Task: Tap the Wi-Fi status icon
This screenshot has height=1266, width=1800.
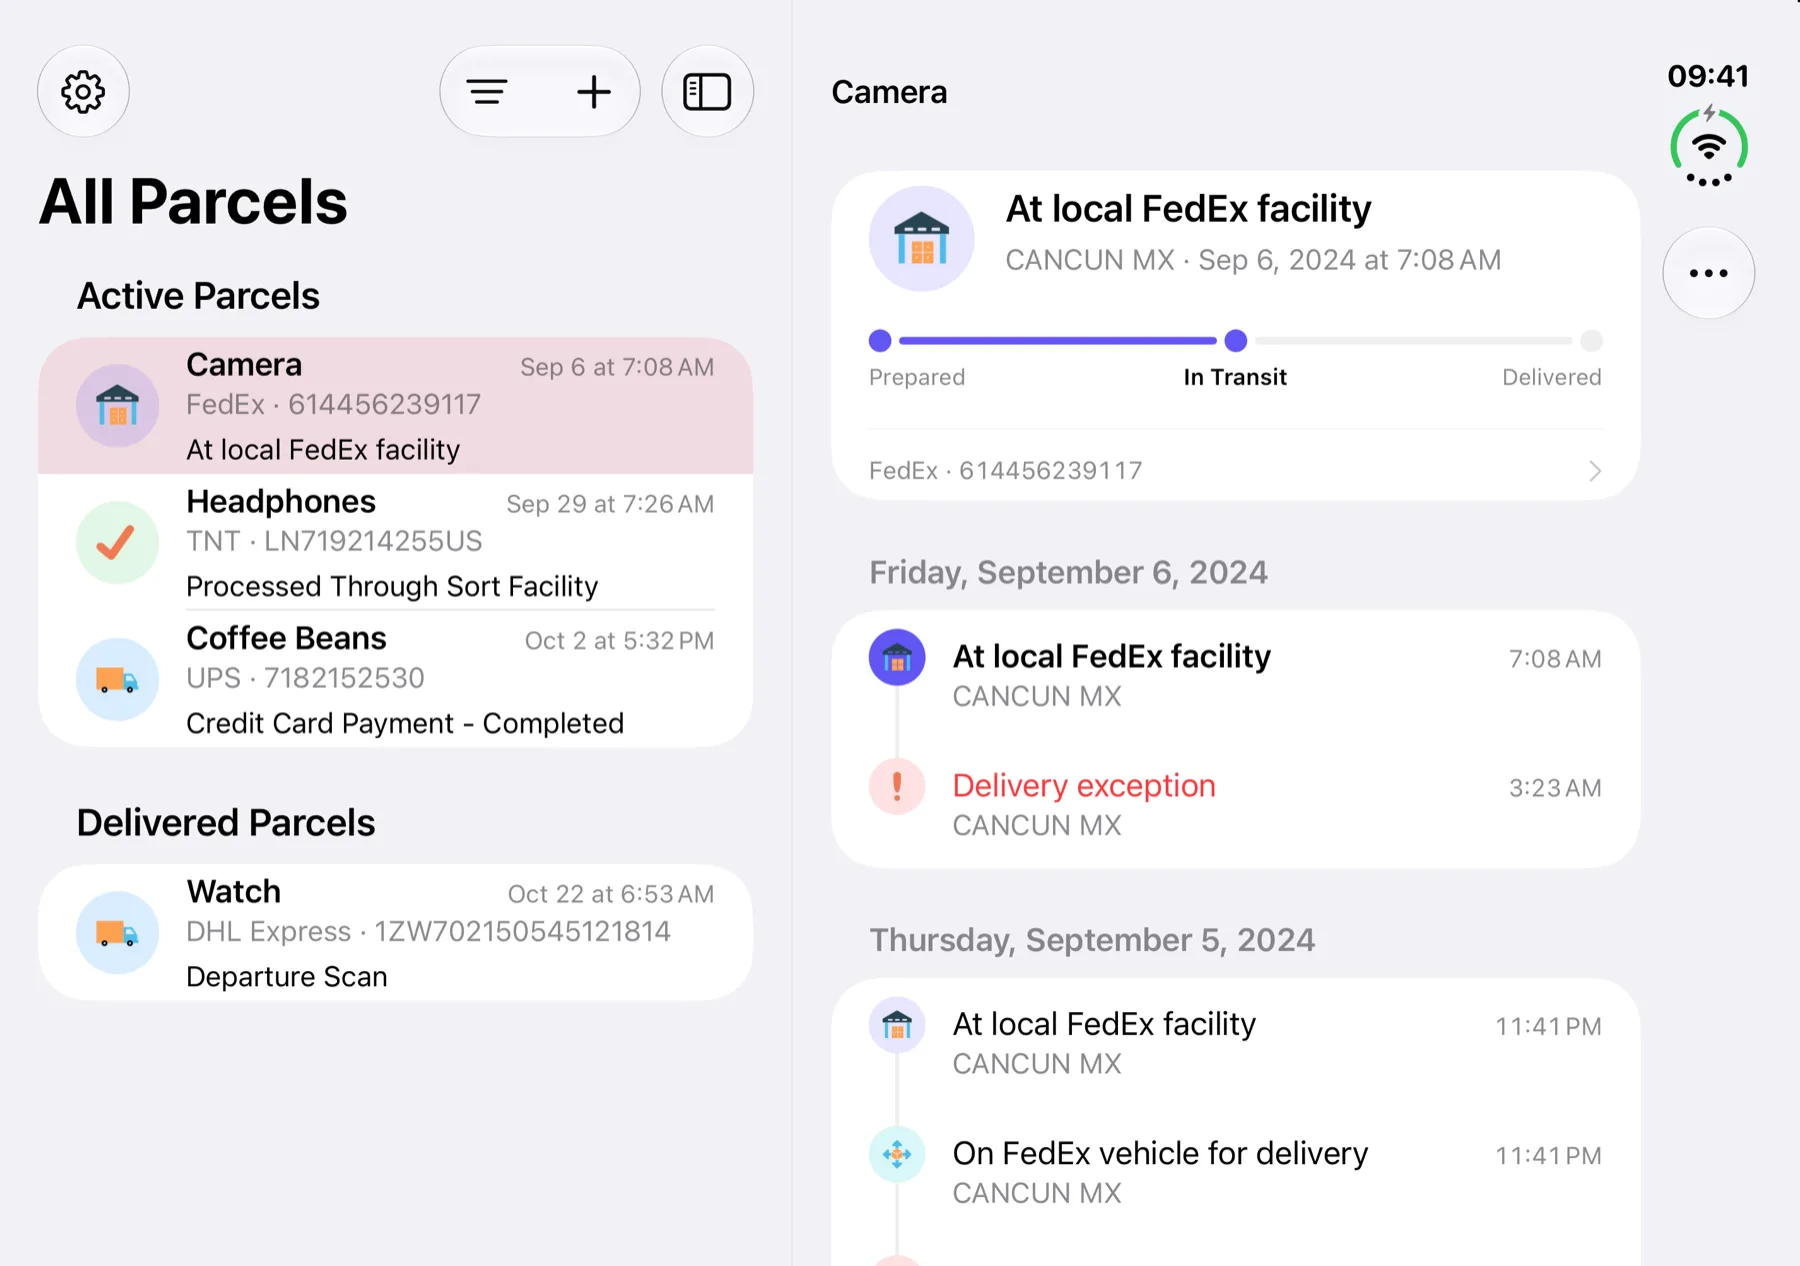Action: click(x=1709, y=148)
